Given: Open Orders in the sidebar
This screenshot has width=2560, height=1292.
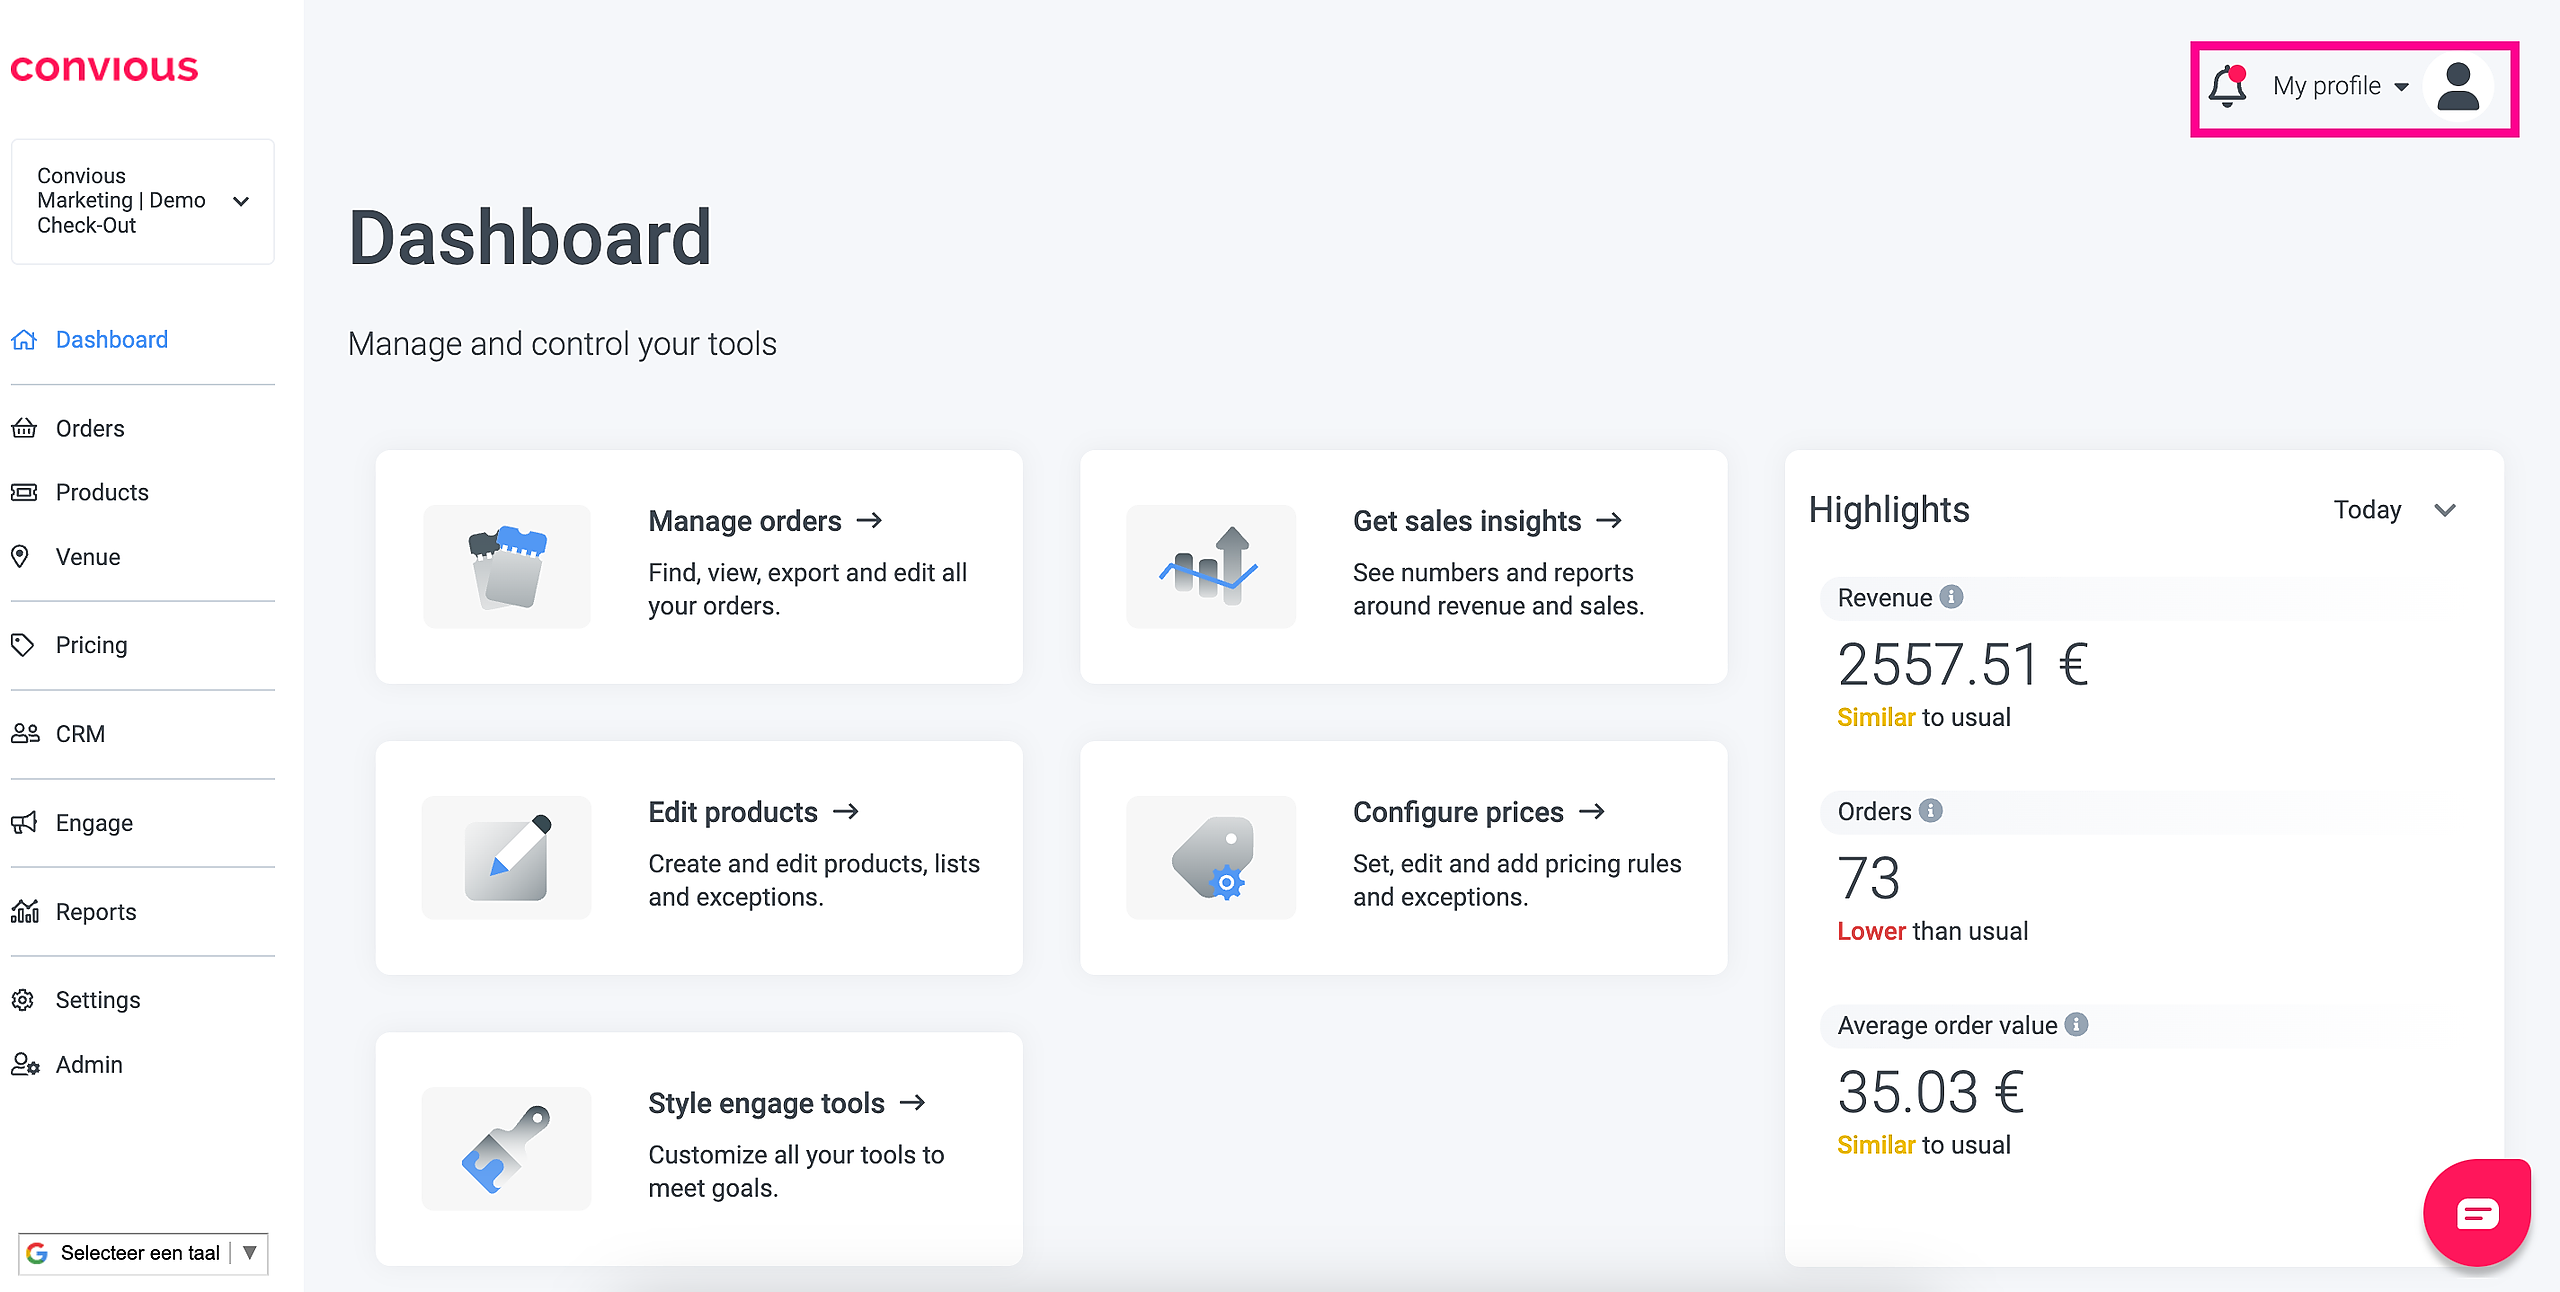Looking at the screenshot, I should [90, 428].
